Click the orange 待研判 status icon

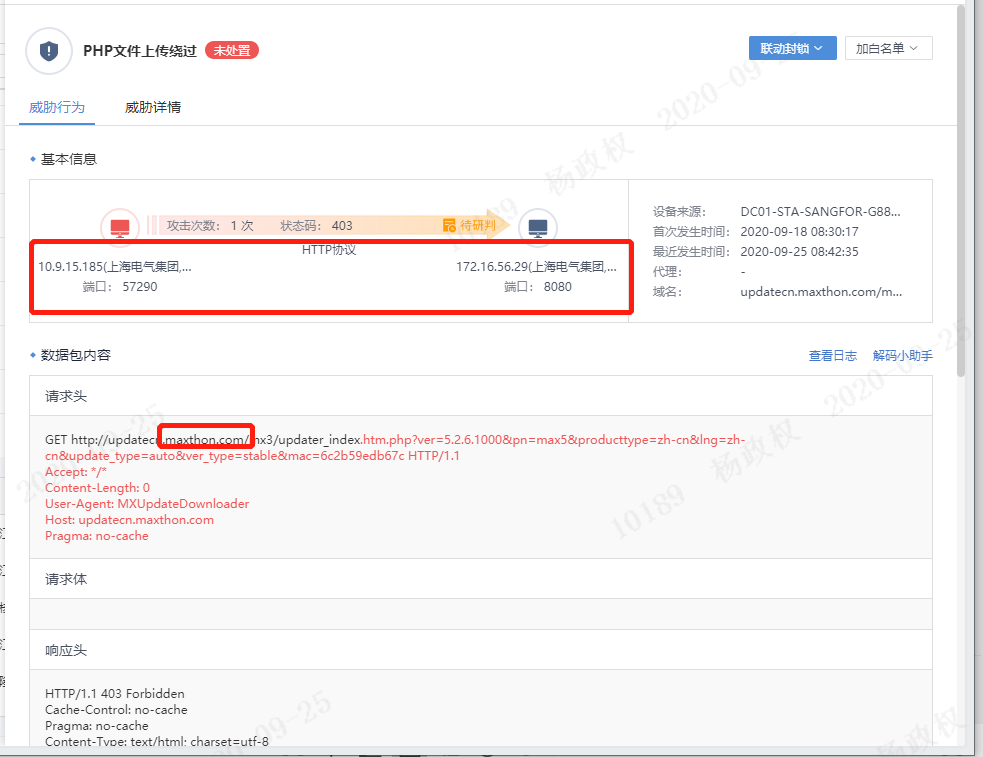[x=450, y=226]
